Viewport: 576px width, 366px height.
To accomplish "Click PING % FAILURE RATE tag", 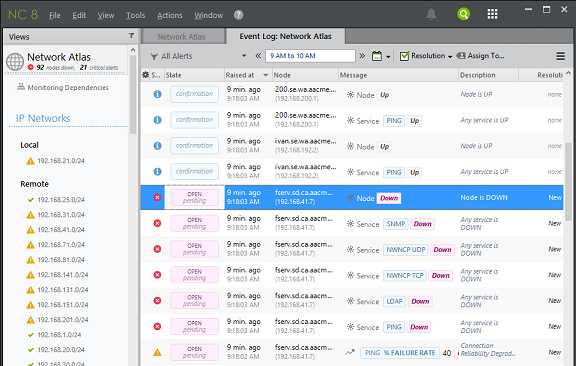I will [x=400, y=353].
